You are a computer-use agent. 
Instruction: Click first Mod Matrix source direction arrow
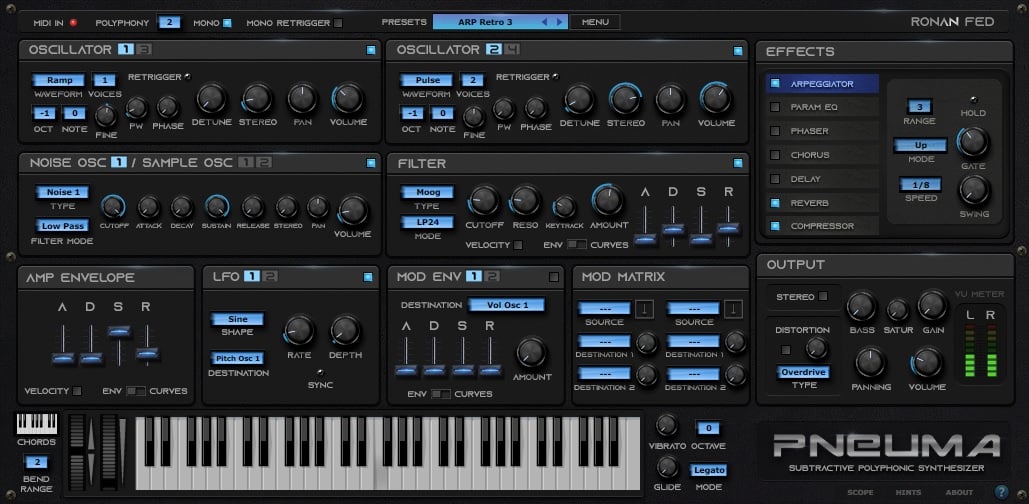coord(646,308)
